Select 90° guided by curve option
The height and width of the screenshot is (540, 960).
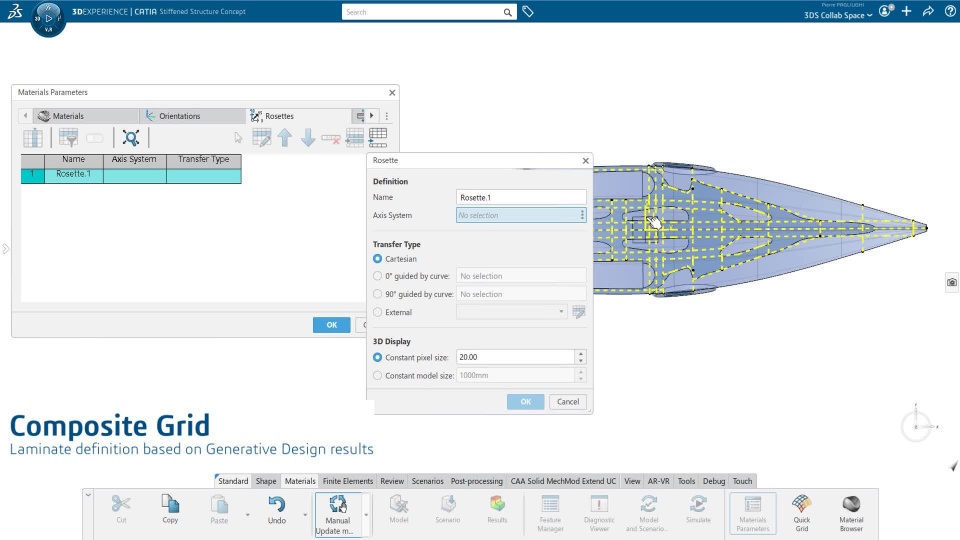click(377, 294)
